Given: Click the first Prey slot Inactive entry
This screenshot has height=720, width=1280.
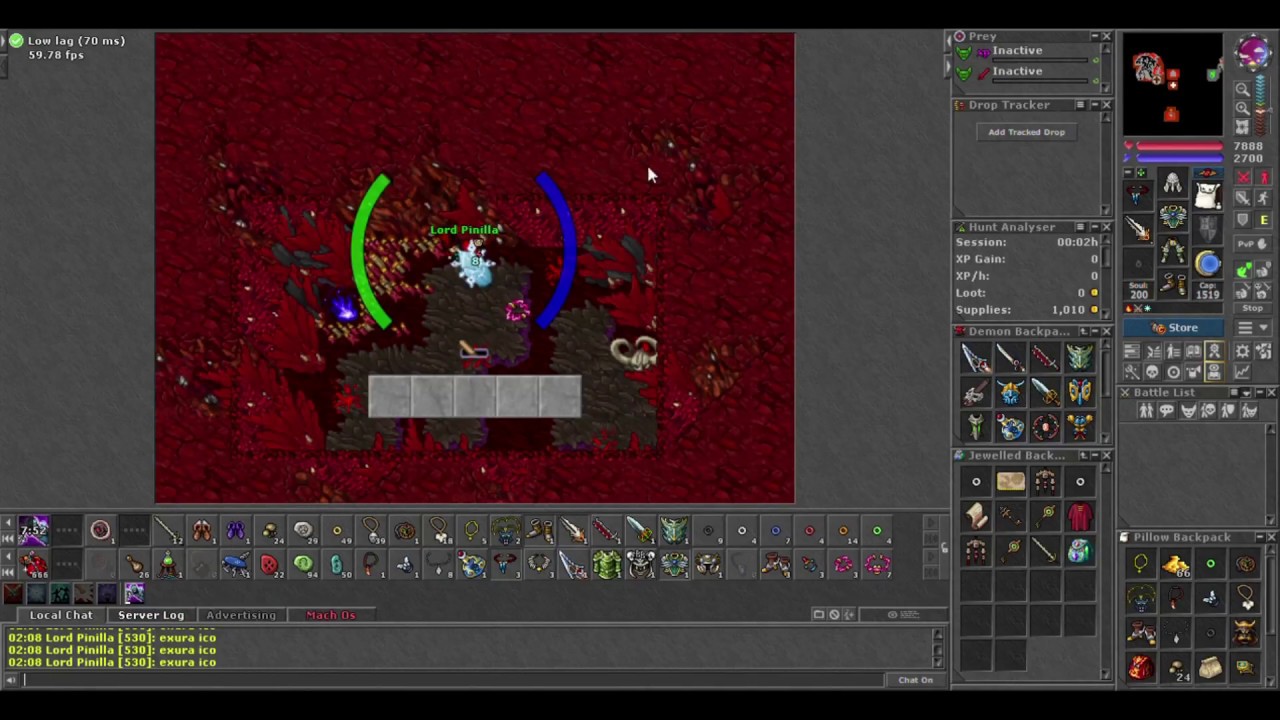Looking at the screenshot, I should click(1017, 50).
